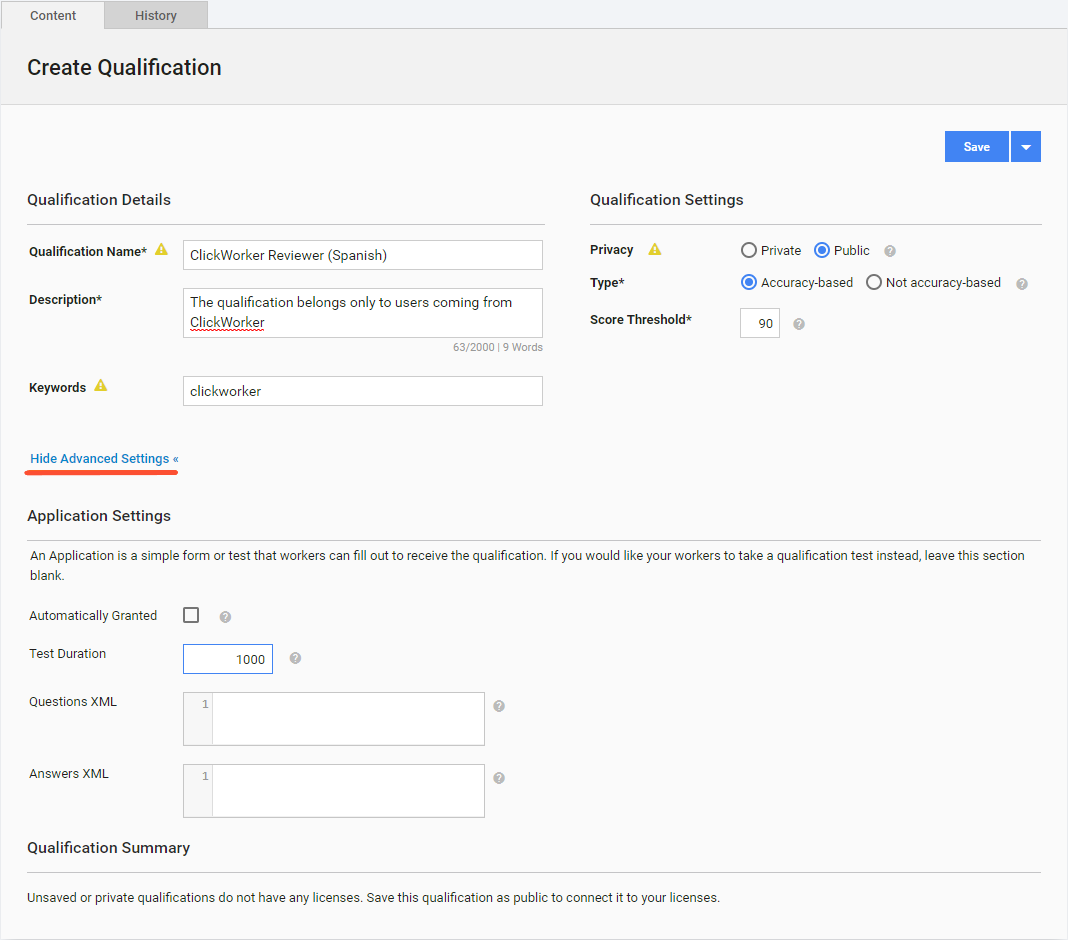Choose the Accuracy-based type
The width and height of the screenshot is (1068, 940).
click(x=749, y=282)
